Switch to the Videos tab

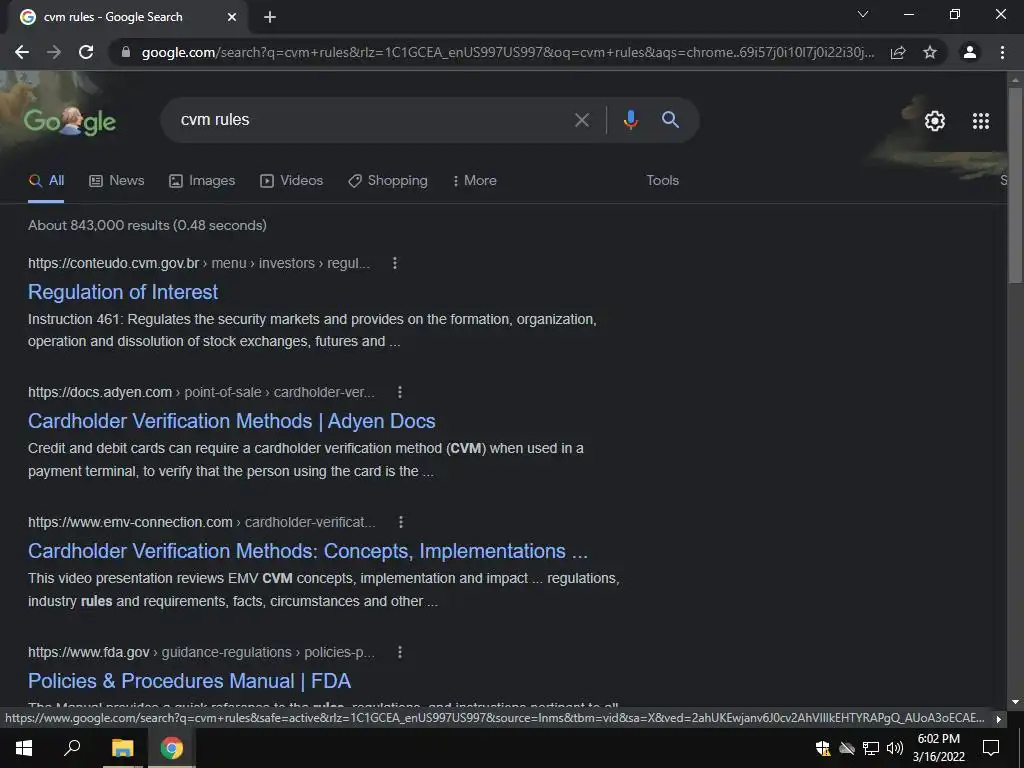click(x=291, y=180)
